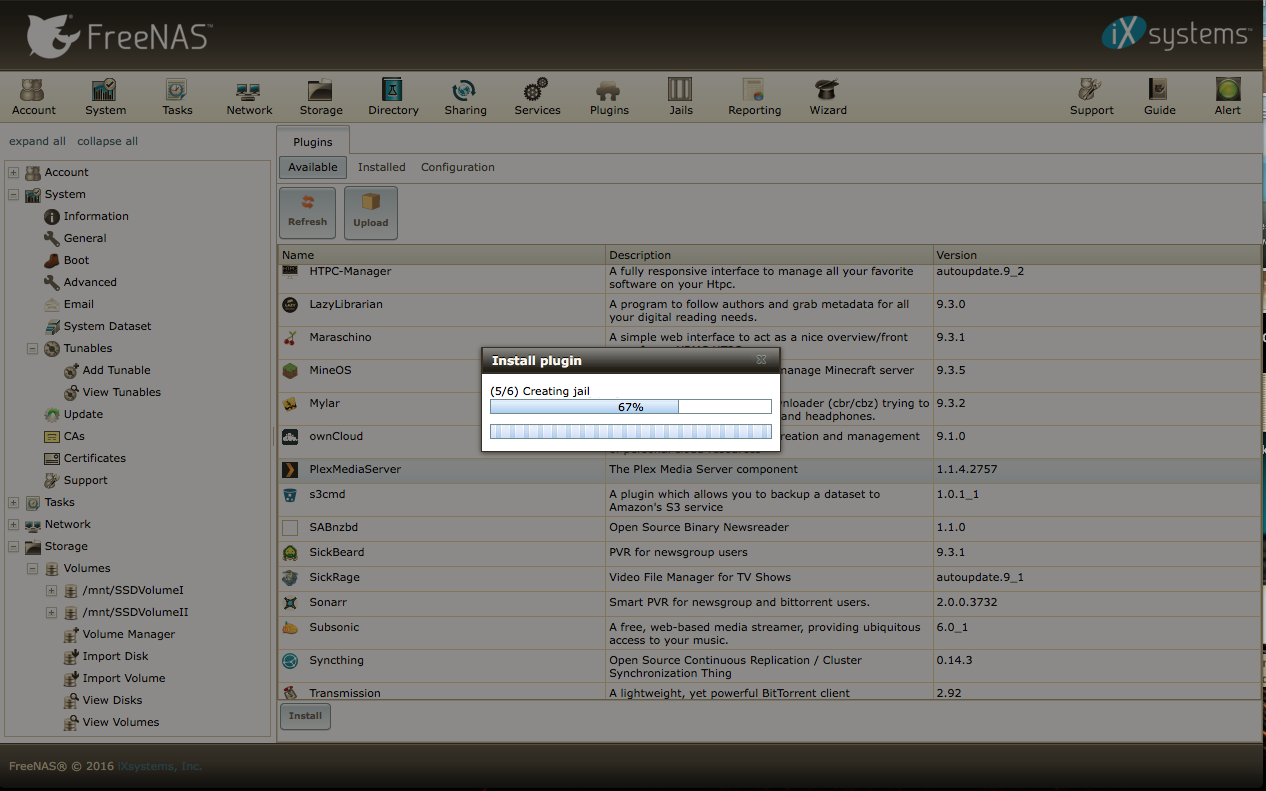Click the ownCloud plugin icon
The height and width of the screenshot is (791, 1266).
pos(290,436)
